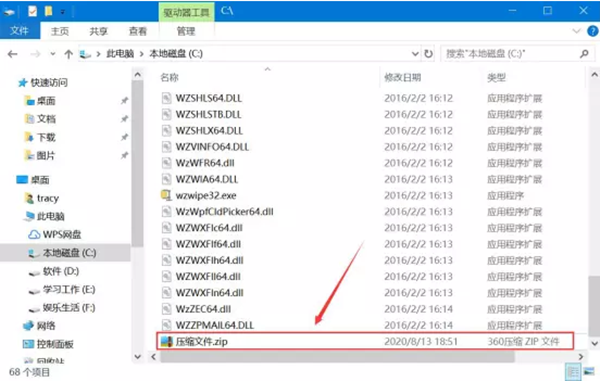Viewport: 600px width, 381px height.
Task: Select the 驱动器工具 contextual tab
Action: (186, 13)
